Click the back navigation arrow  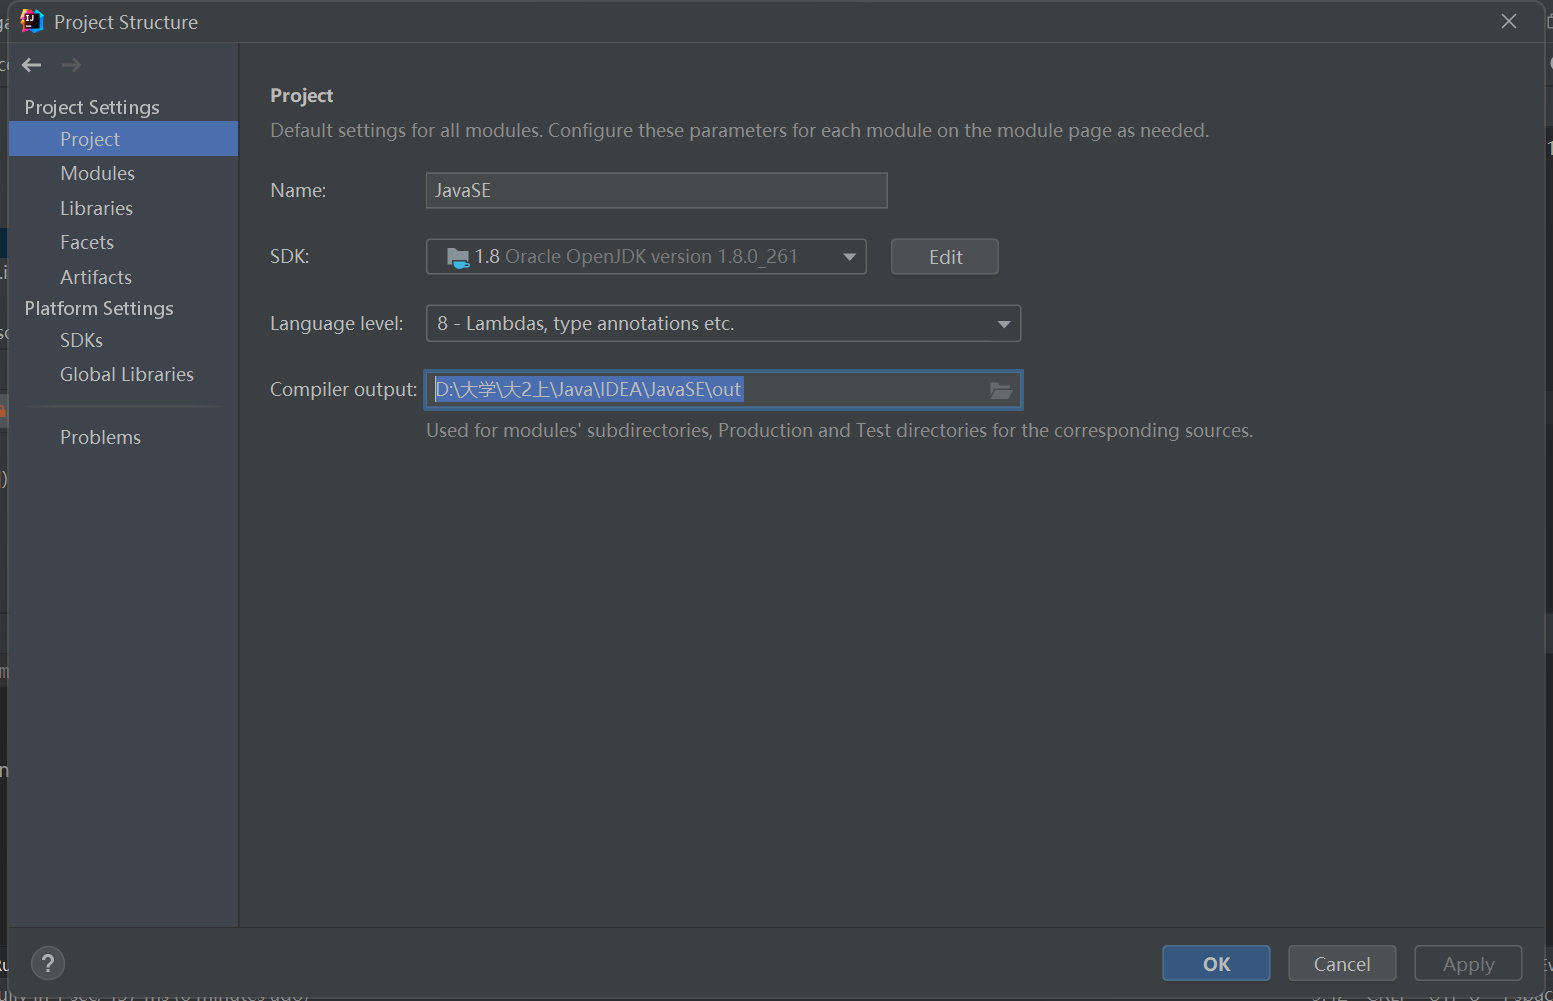tap(32, 65)
